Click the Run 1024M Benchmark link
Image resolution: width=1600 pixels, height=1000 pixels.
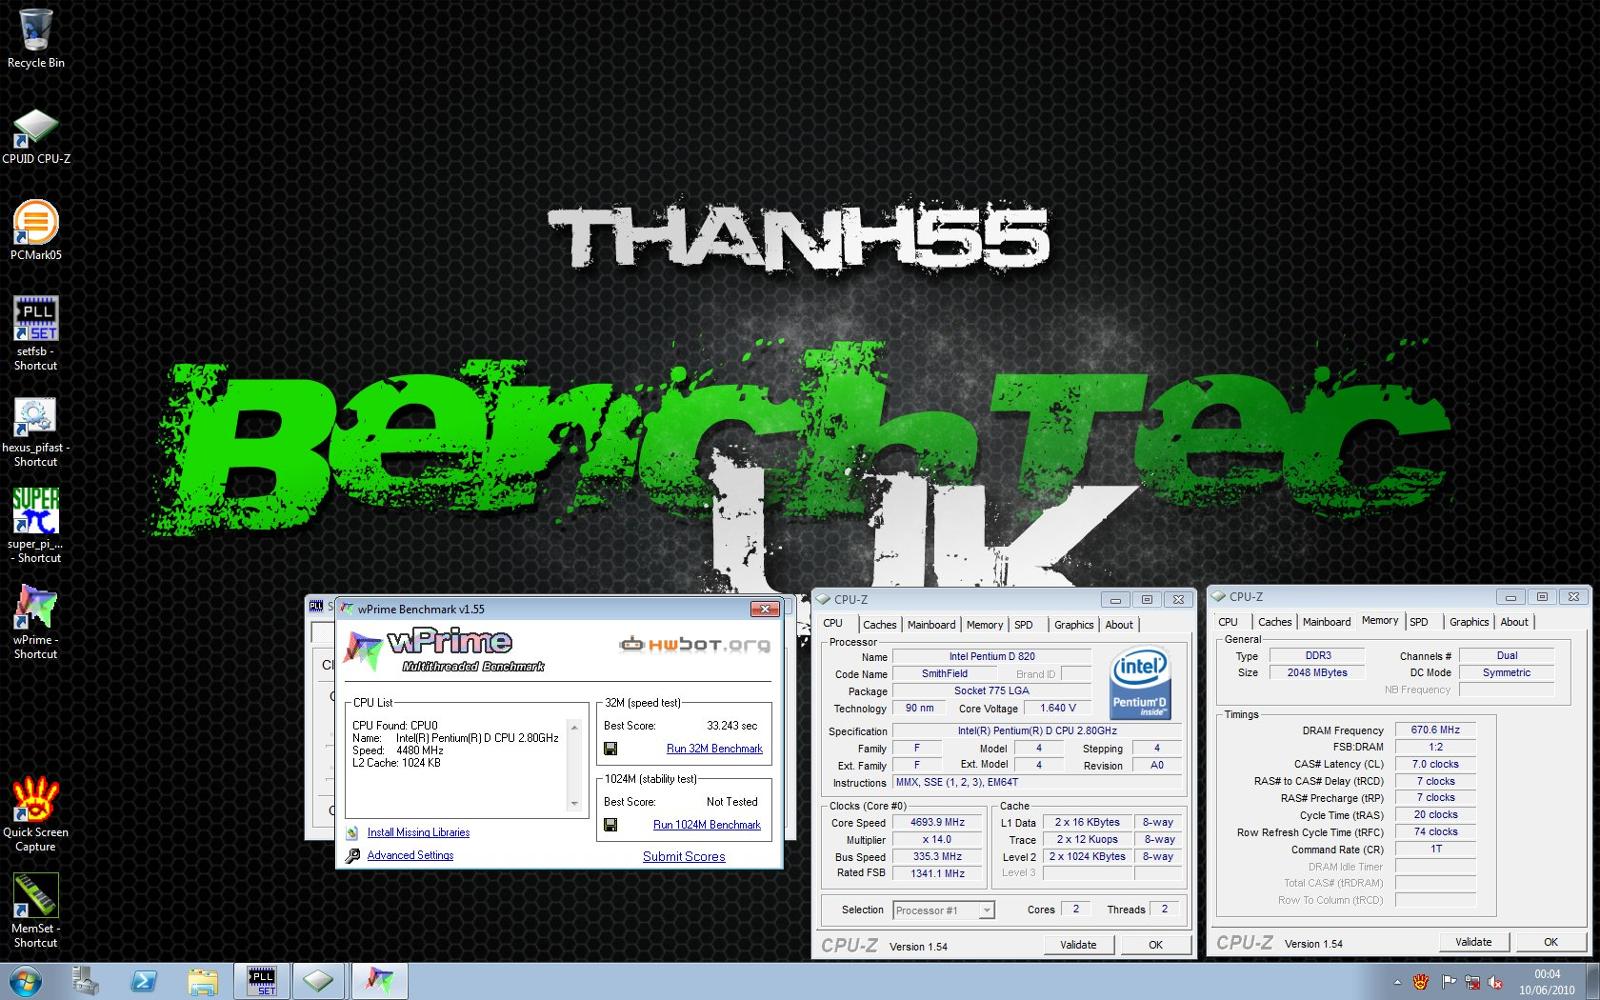tap(707, 825)
